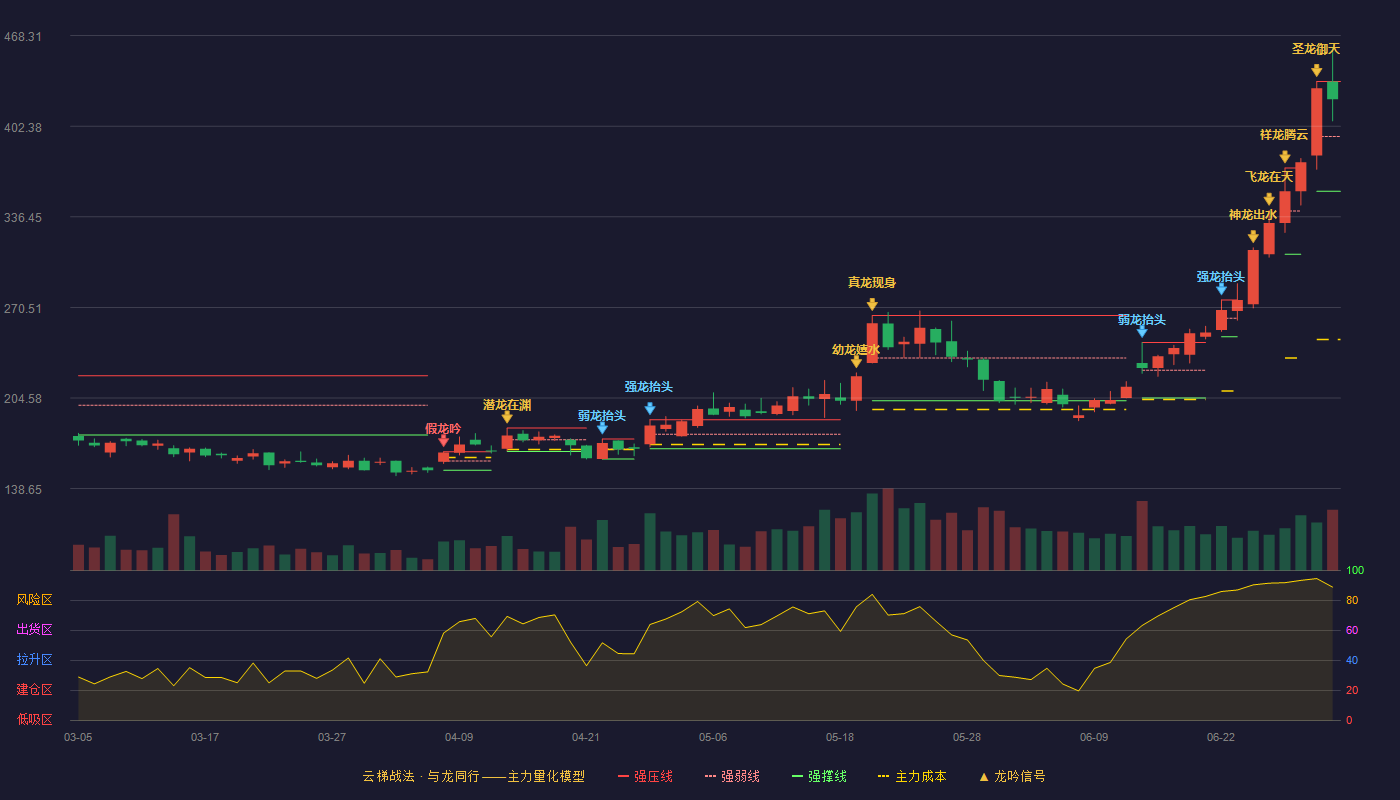Toggle the 主力成本 legend series

coord(911,776)
